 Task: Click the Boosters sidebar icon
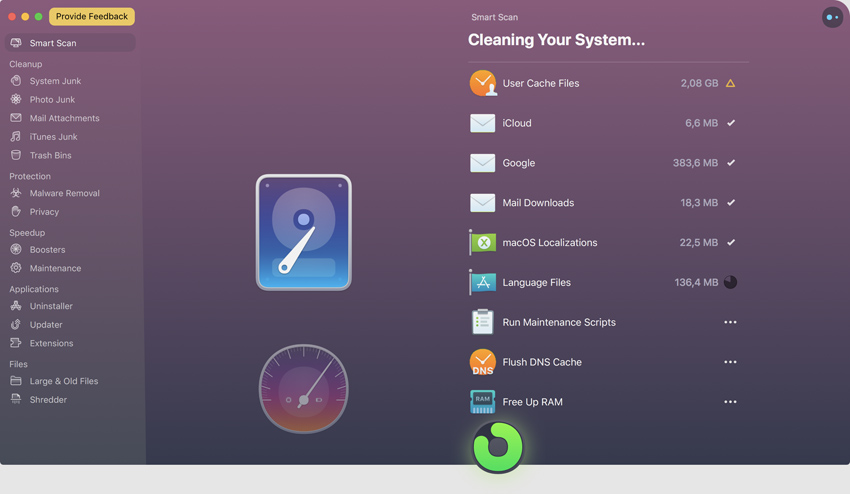pyautogui.click(x=16, y=249)
